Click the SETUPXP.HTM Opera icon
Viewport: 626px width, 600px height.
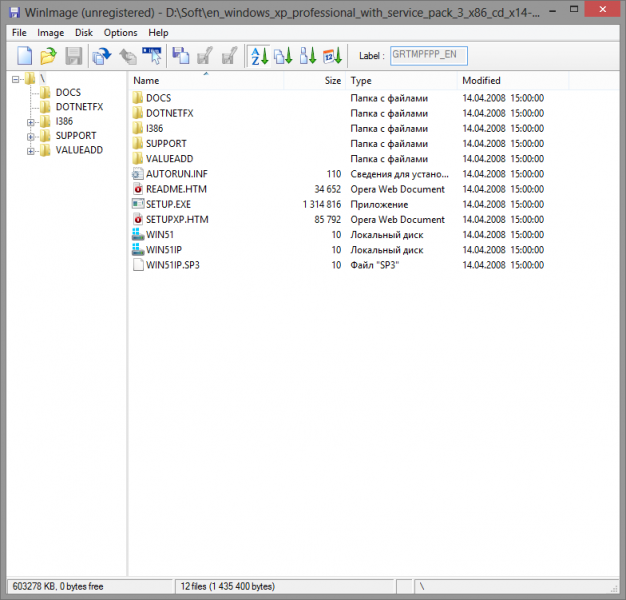click(137, 219)
